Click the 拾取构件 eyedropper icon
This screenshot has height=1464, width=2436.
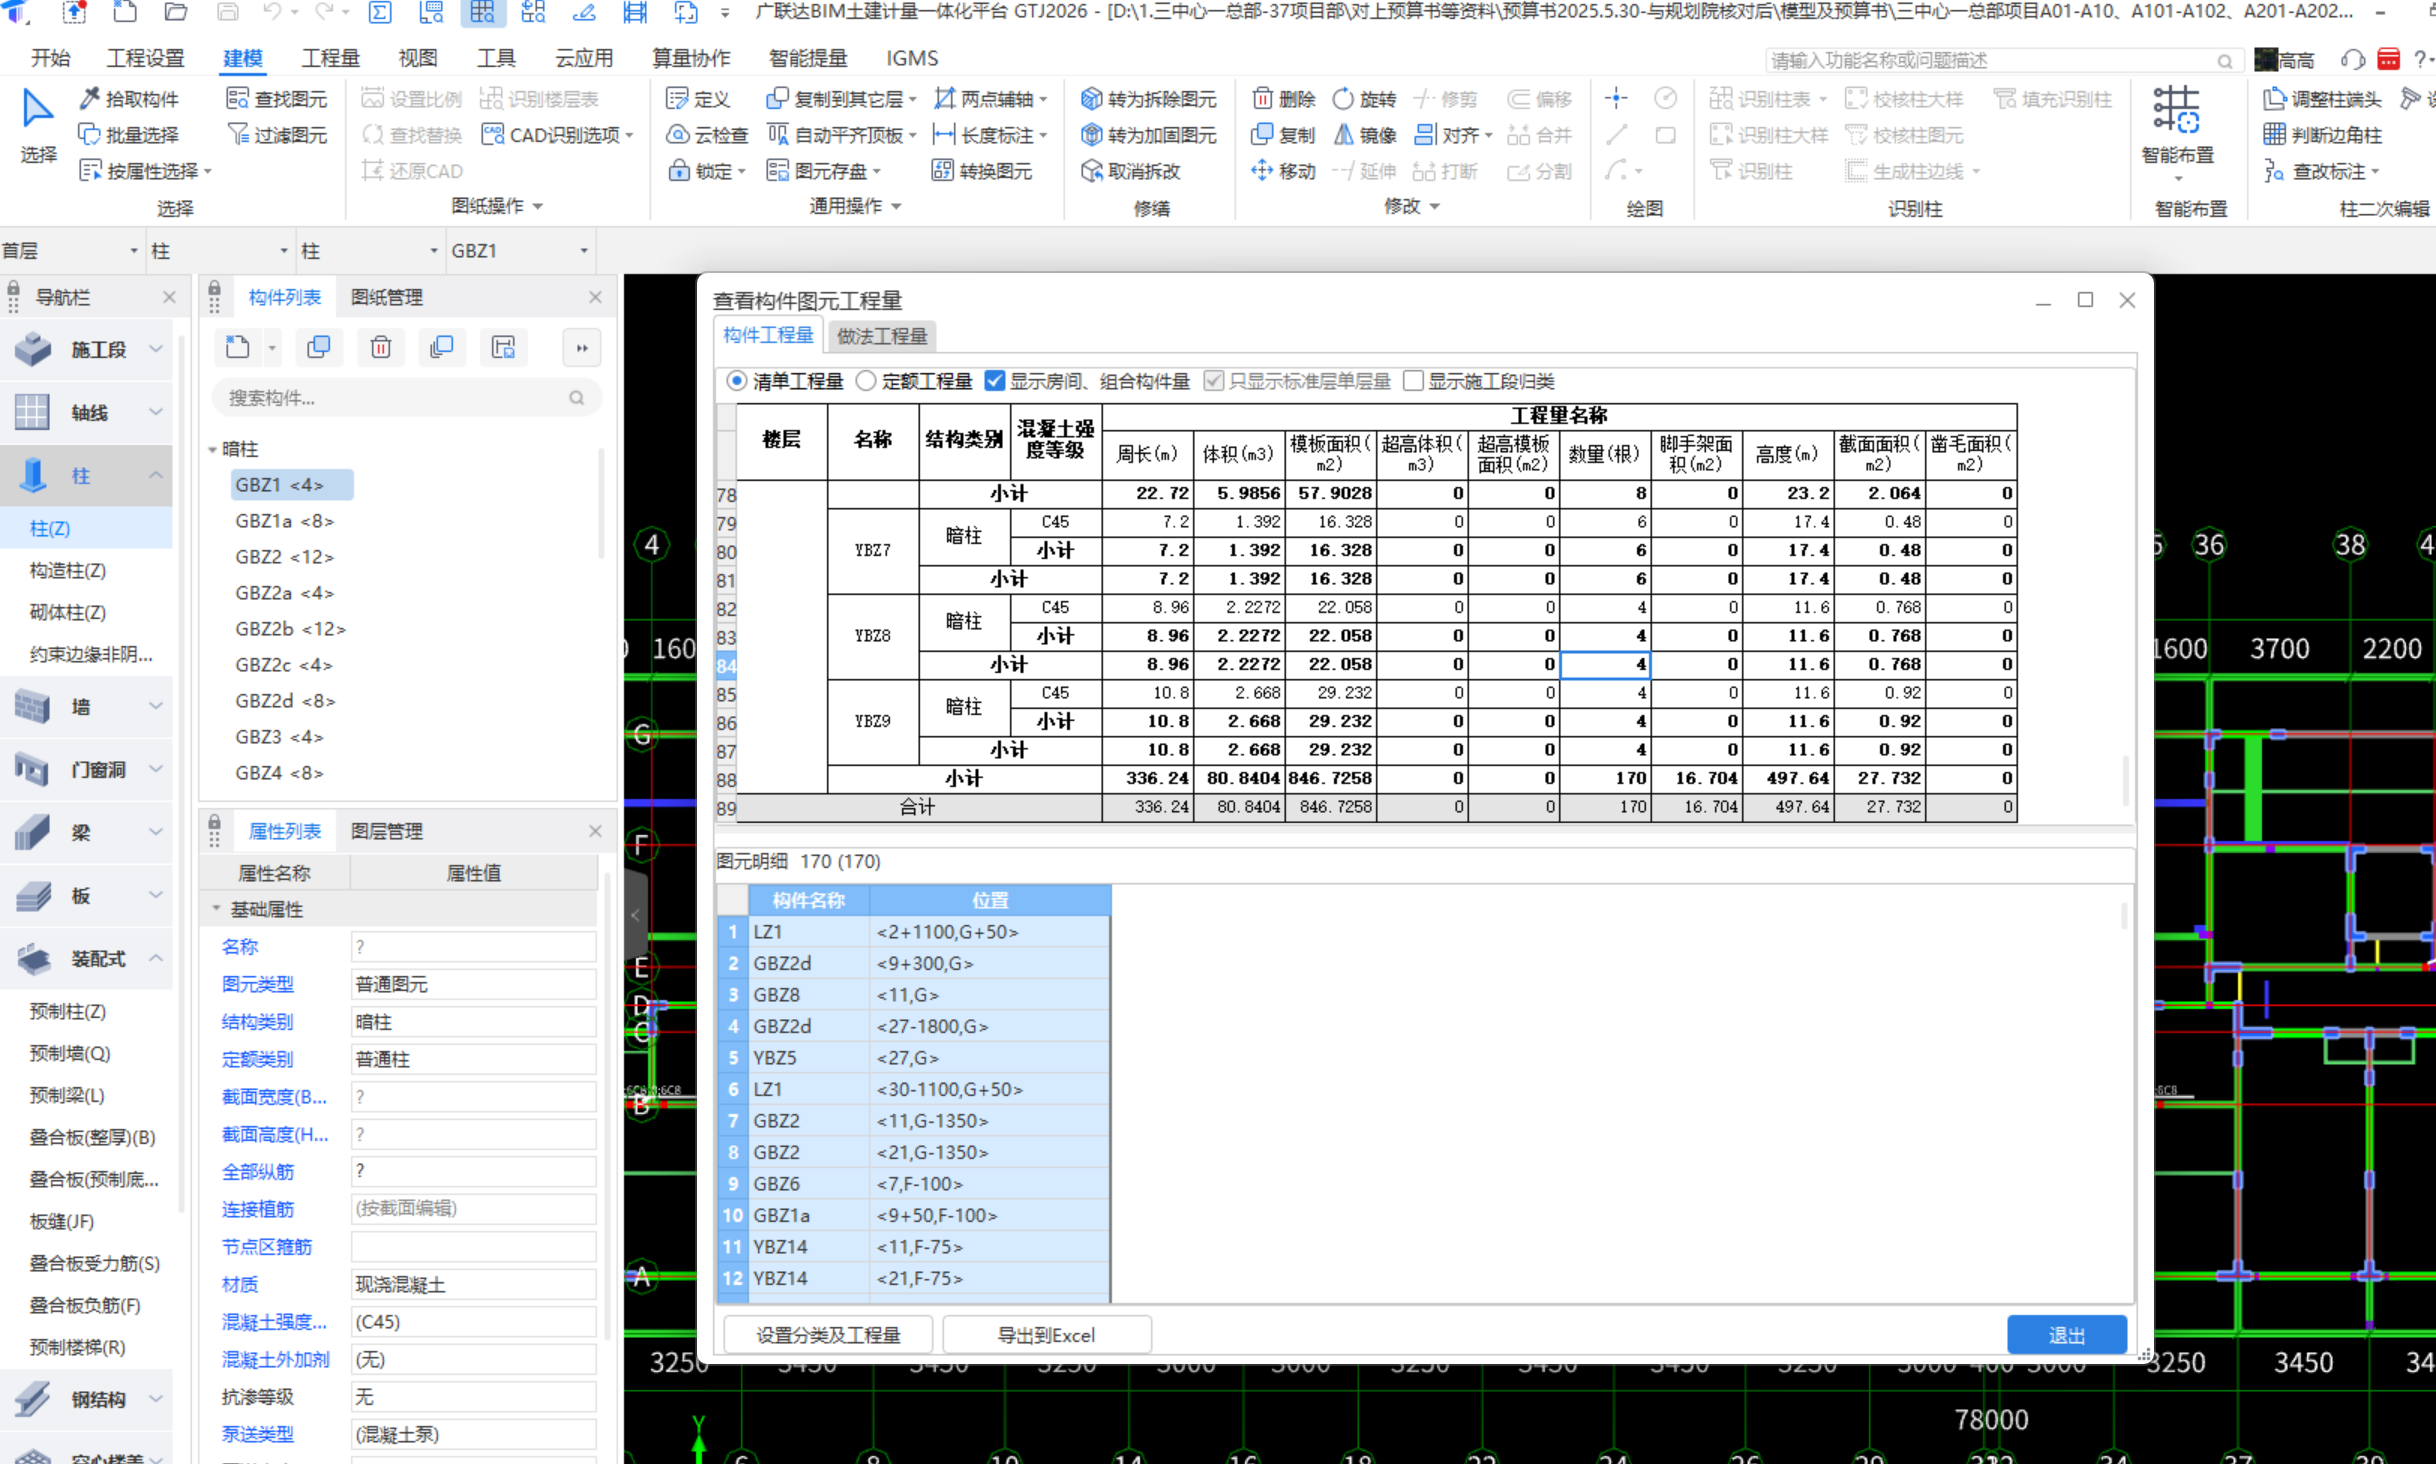(90, 98)
